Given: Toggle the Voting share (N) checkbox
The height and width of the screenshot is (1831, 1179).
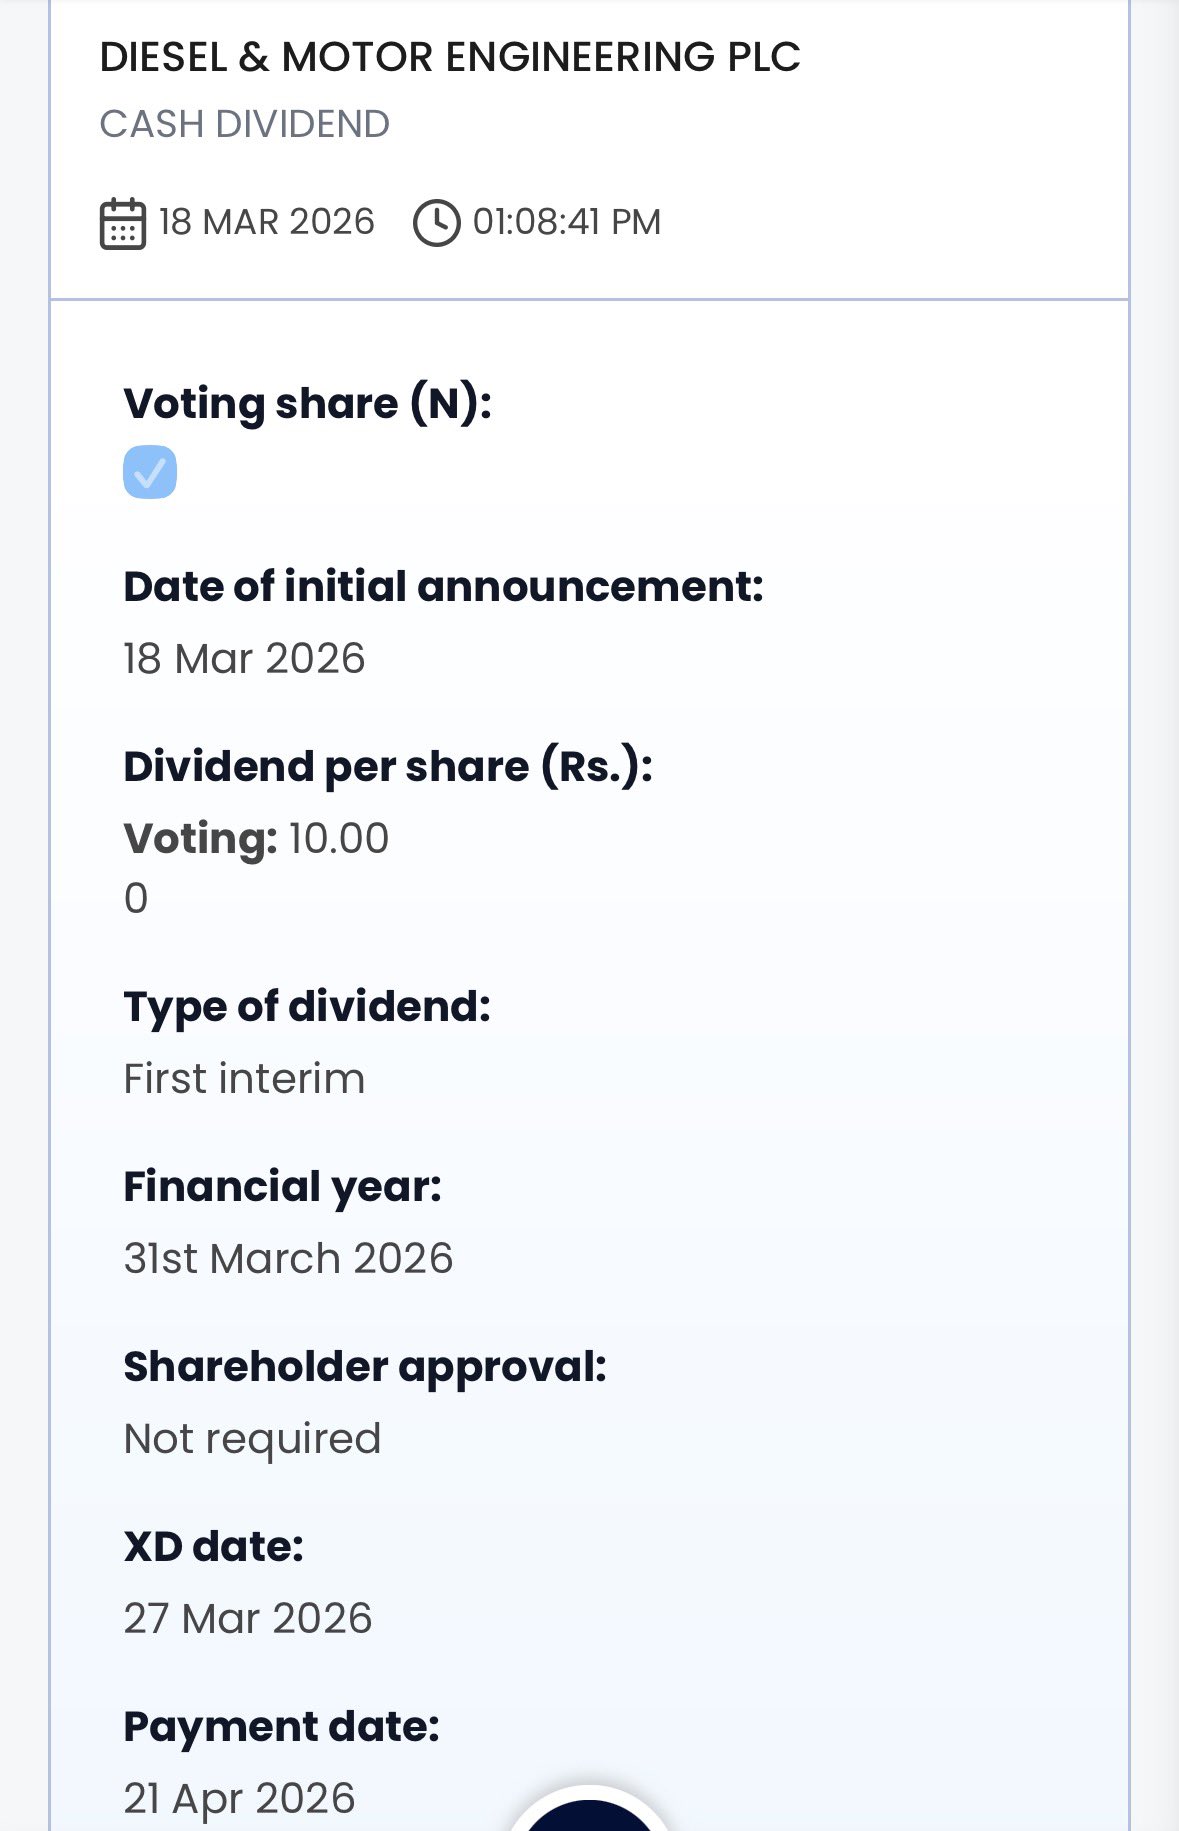Looking at the screenshot, I should coord(150,472).
